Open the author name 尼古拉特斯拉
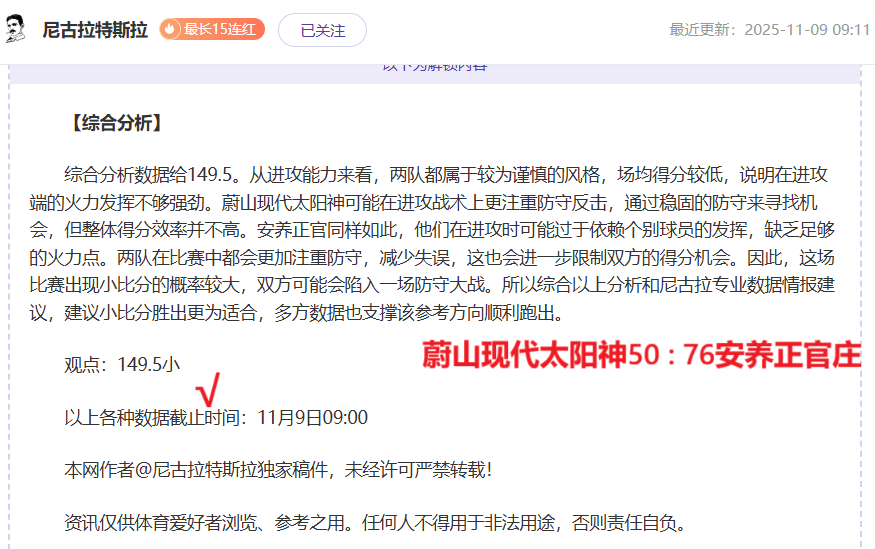 (95, 30)
